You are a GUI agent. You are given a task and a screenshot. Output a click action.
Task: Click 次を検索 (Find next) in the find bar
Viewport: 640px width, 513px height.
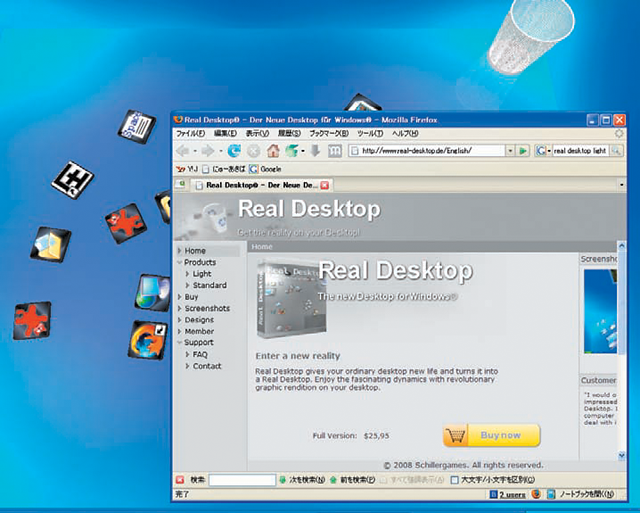pyautogui.click(x=302, y=480)
